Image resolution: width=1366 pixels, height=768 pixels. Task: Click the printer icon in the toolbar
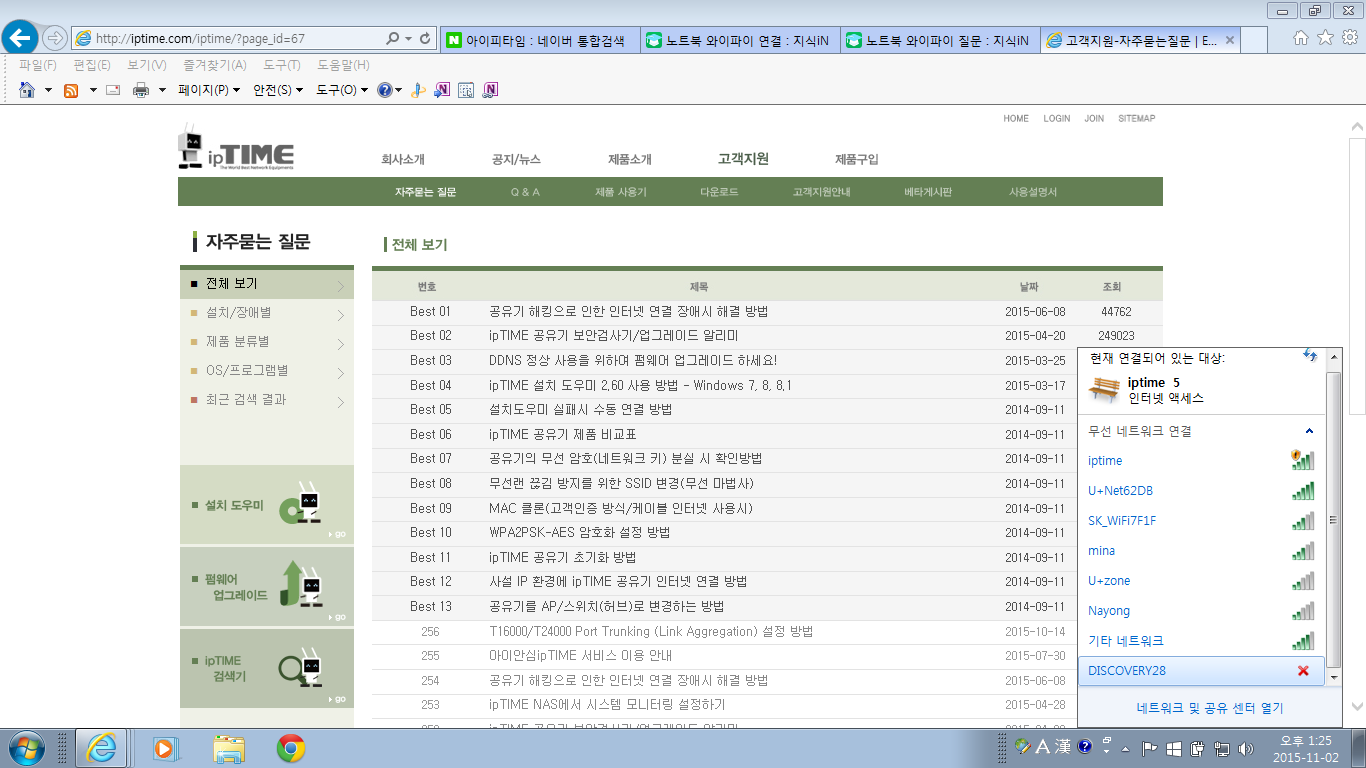tap(141, 90)
